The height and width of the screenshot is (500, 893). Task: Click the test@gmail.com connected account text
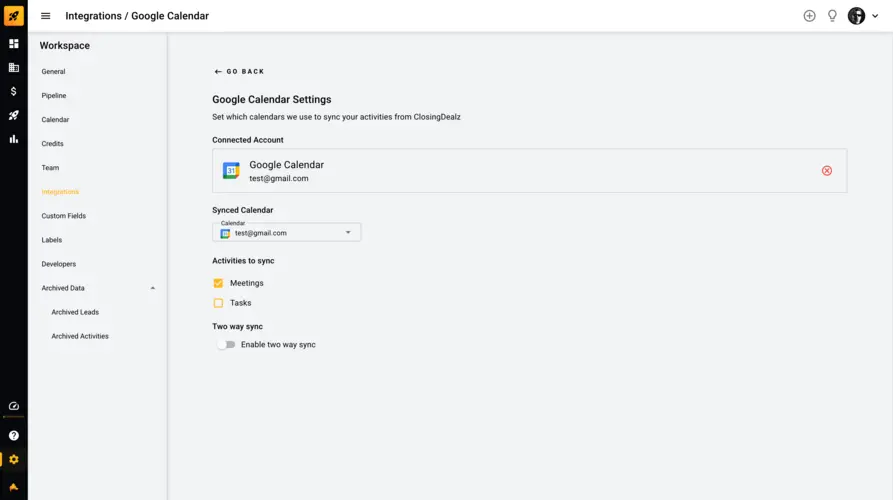pyautogui.click(x=279, y=178)
